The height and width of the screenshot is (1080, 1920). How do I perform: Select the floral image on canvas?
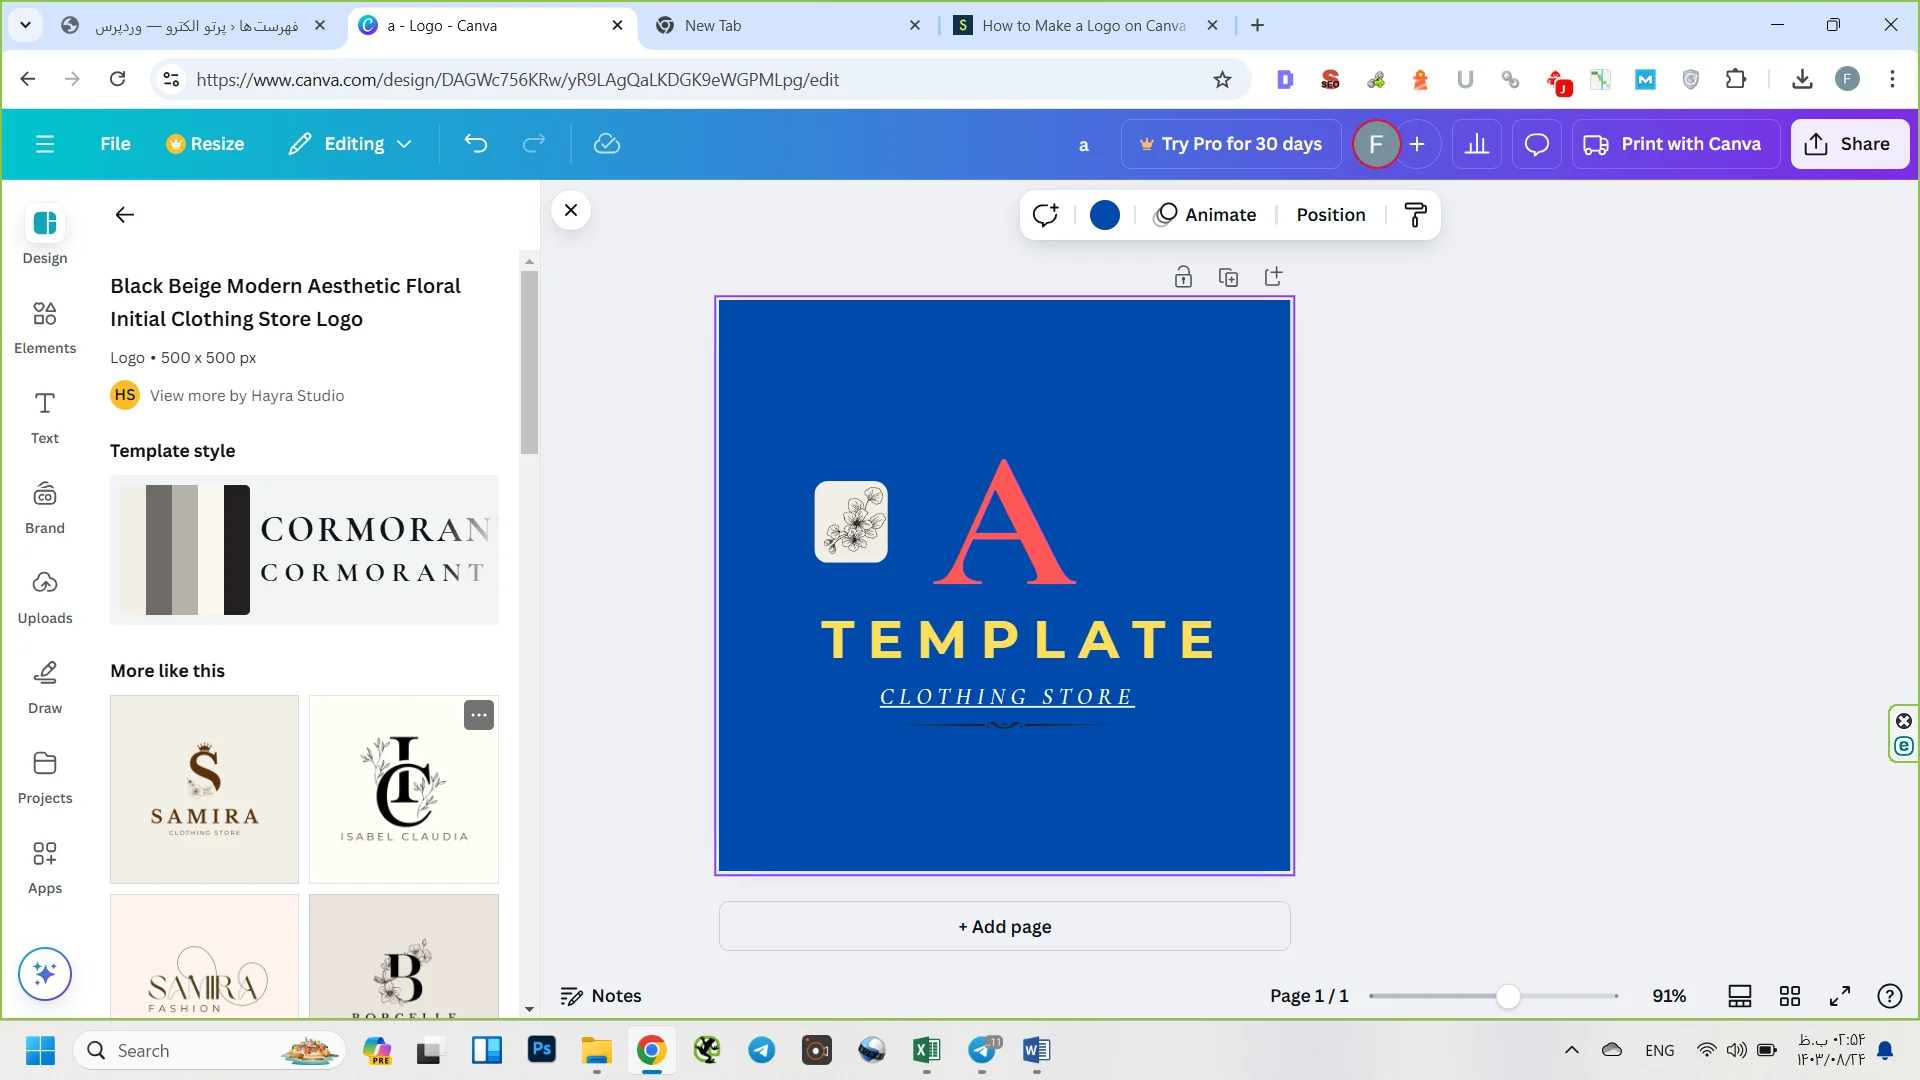[x=851, y=522]
